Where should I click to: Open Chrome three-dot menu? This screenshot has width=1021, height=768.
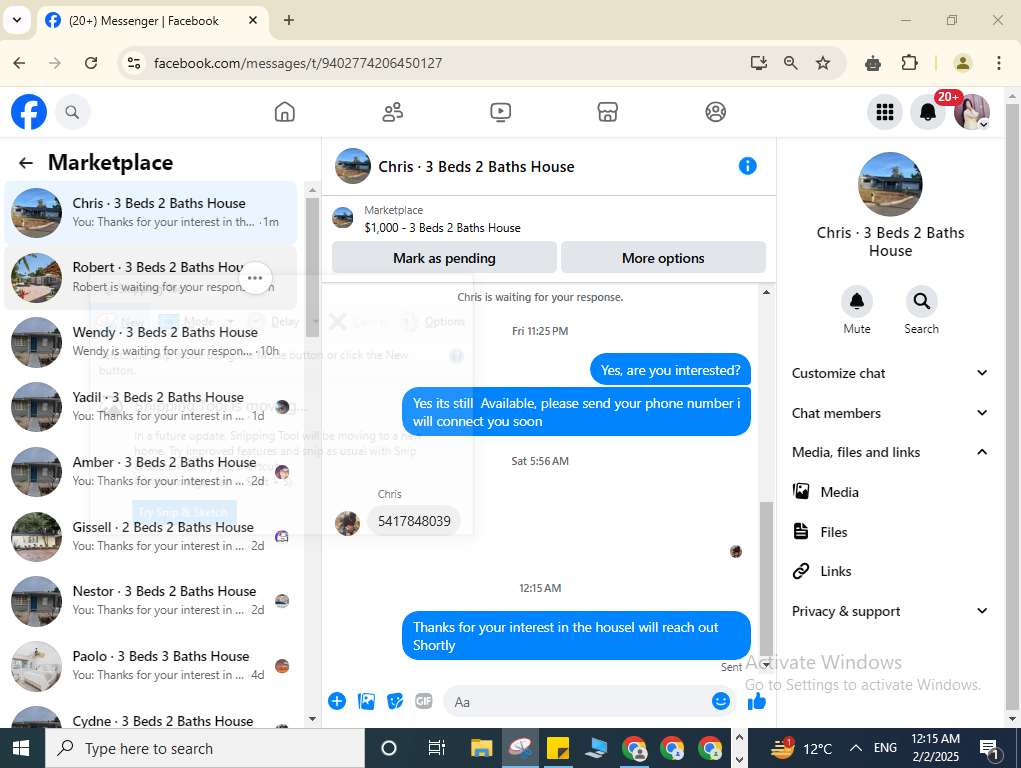pos(999,63)
